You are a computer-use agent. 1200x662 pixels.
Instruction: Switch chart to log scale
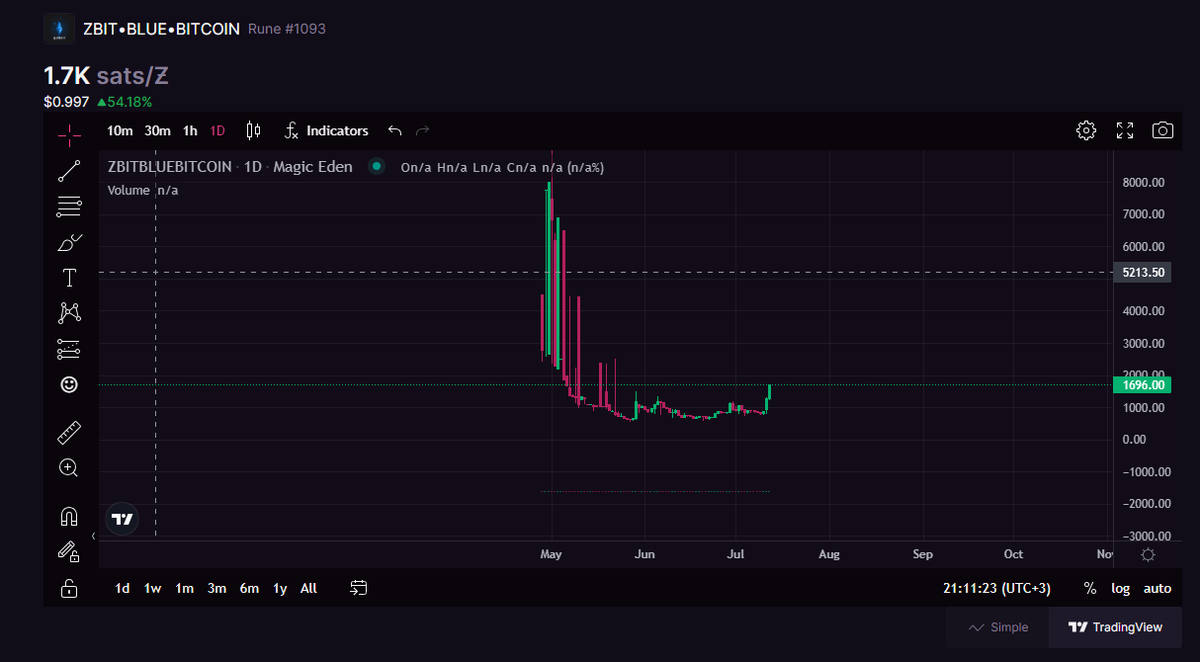pos(1121,588)
